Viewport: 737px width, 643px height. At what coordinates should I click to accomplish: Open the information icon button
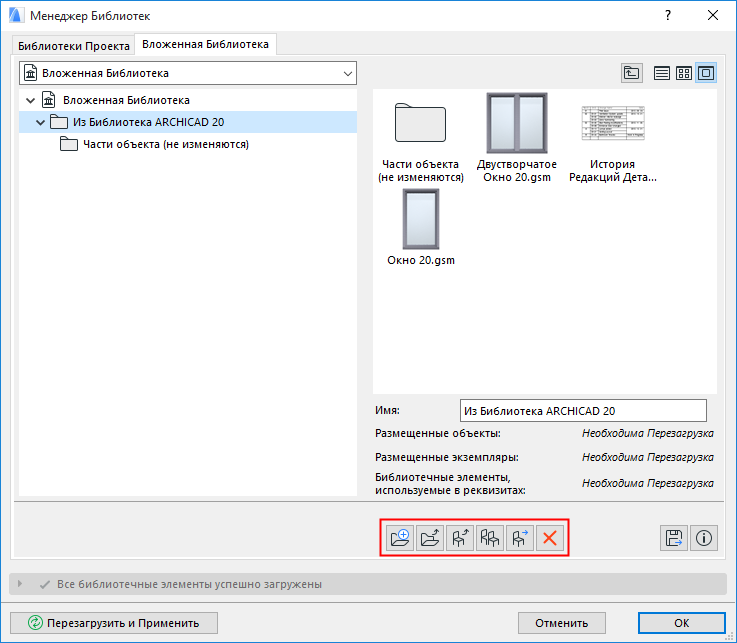704,538
